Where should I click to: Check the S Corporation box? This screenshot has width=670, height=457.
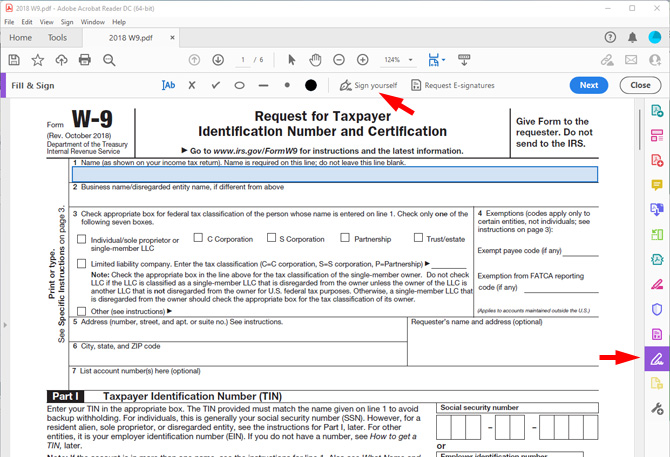tap(271, 237)
